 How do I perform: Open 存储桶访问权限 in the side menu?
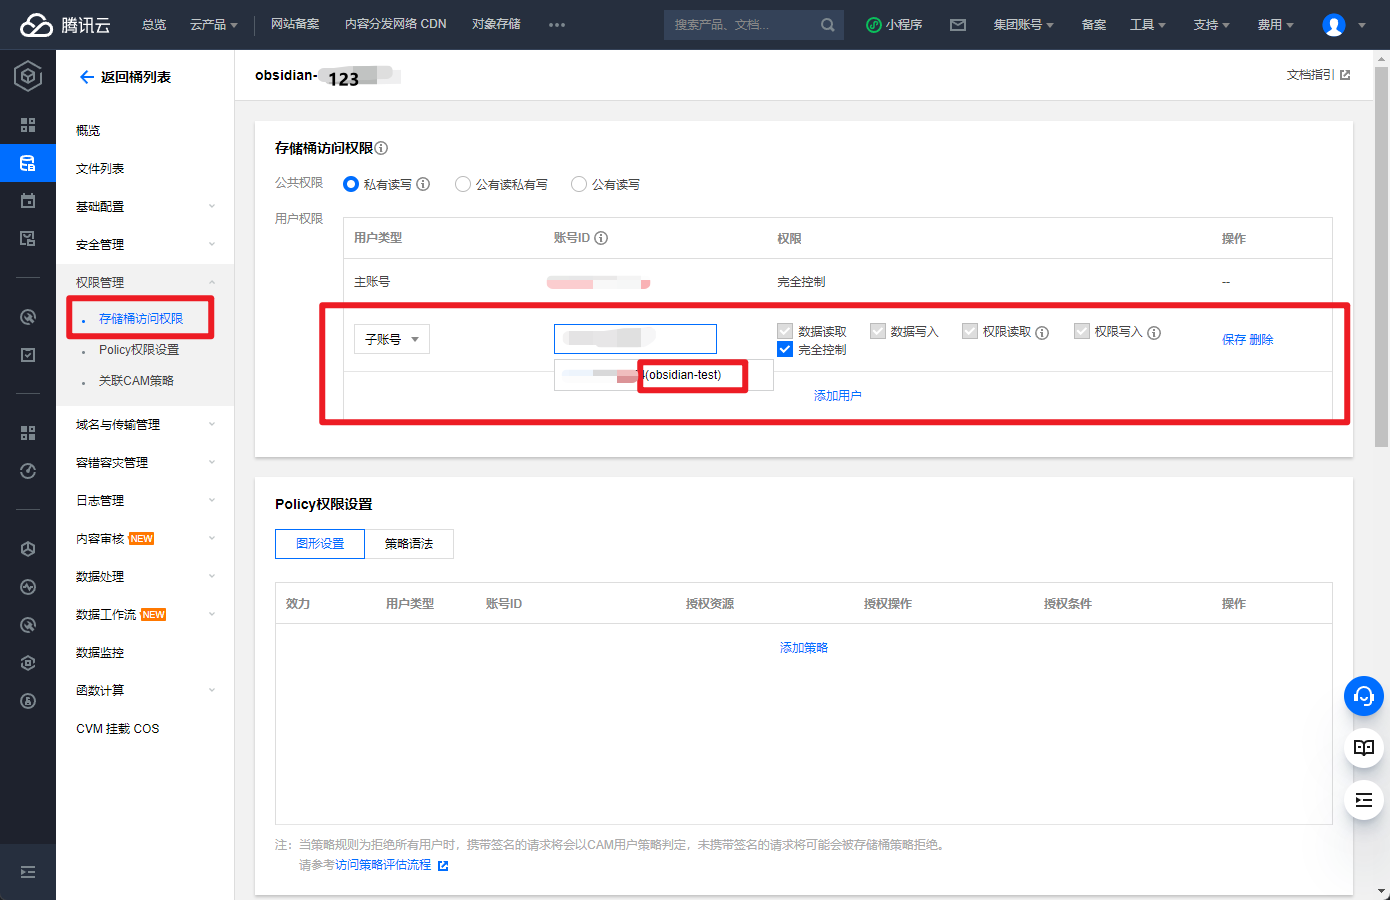click(x=141, y=318)
